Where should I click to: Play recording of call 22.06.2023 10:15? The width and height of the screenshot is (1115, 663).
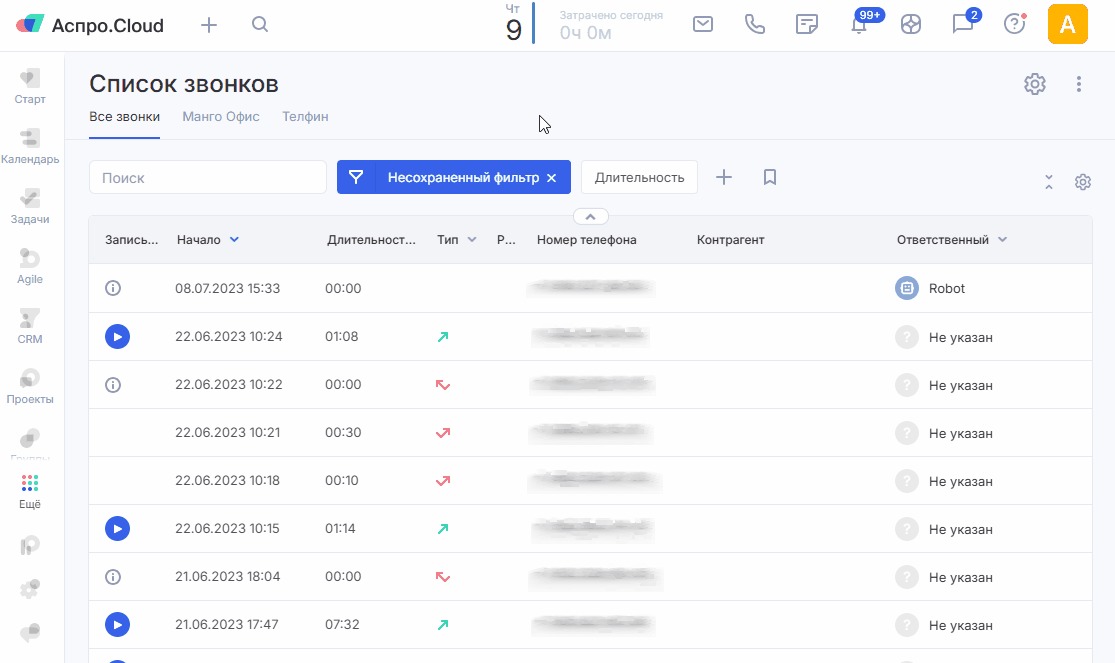click(117, 529)
